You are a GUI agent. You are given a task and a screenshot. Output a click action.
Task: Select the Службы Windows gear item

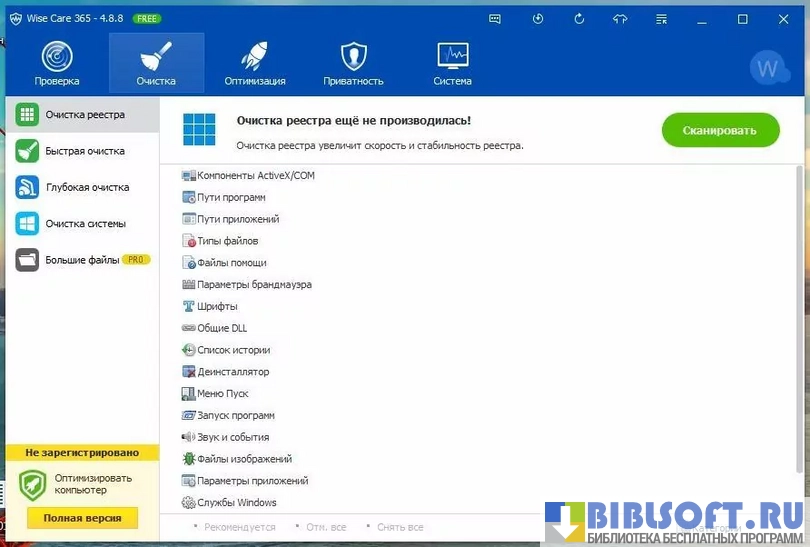(236, 503)
